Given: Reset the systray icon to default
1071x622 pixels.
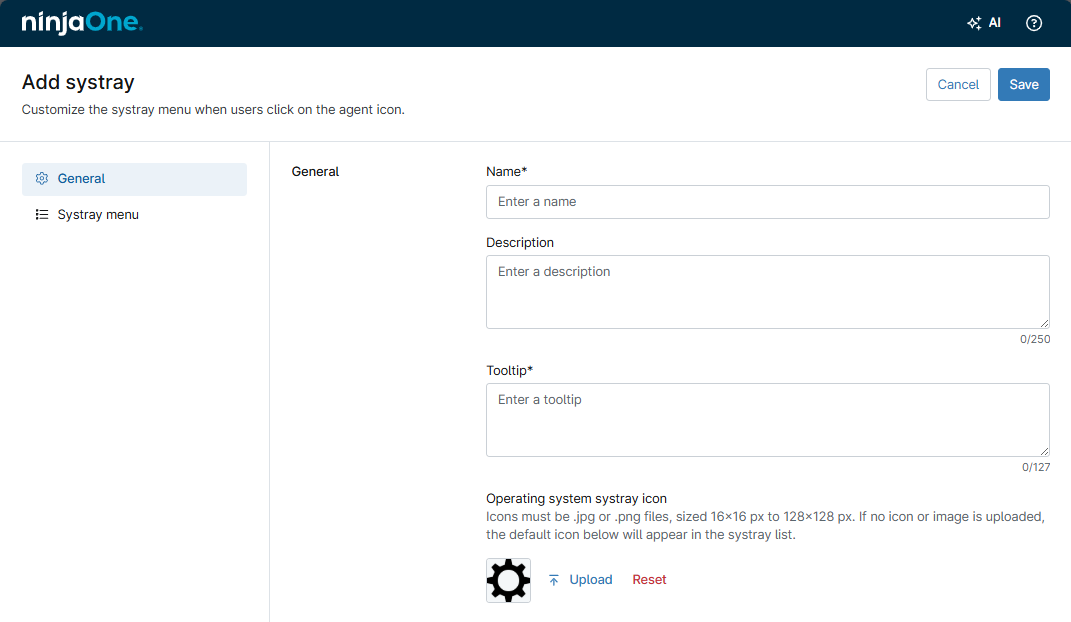Looking at the screenshot, I should pos(649,579).
